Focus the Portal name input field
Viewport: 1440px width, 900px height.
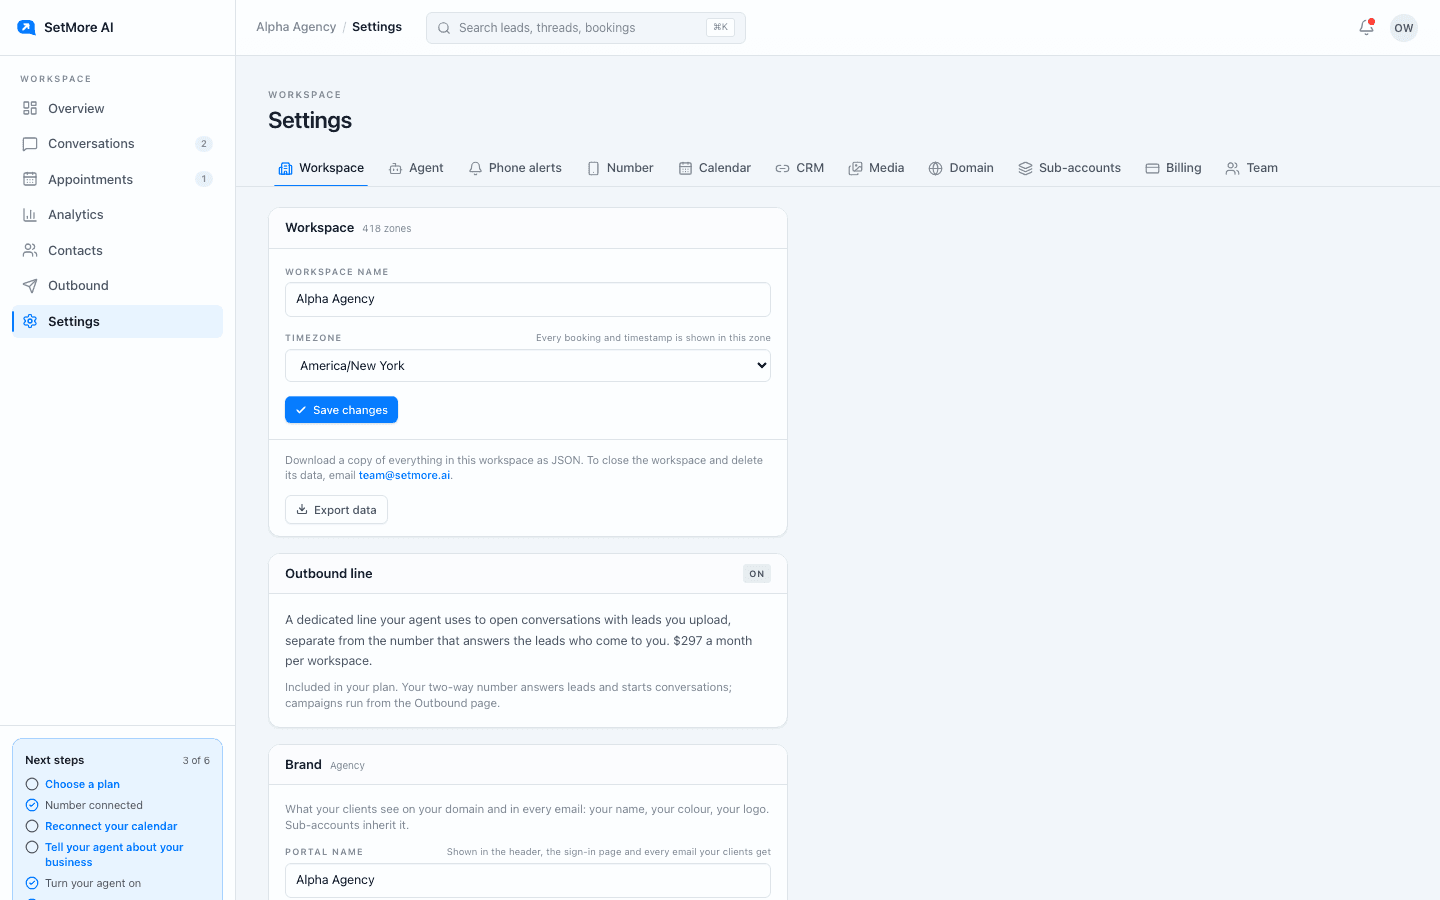pos(528,880)
